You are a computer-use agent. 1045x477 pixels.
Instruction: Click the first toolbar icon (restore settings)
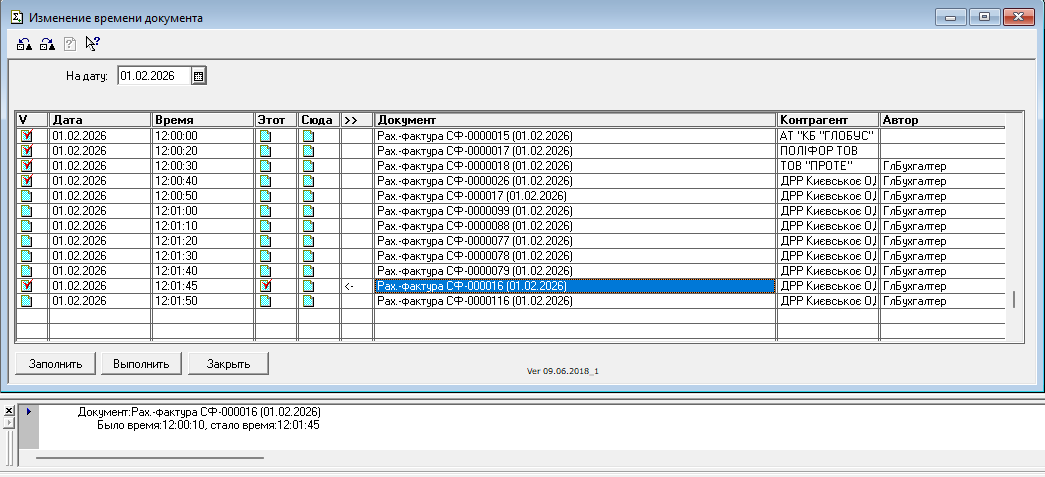(x=24, y=43)
